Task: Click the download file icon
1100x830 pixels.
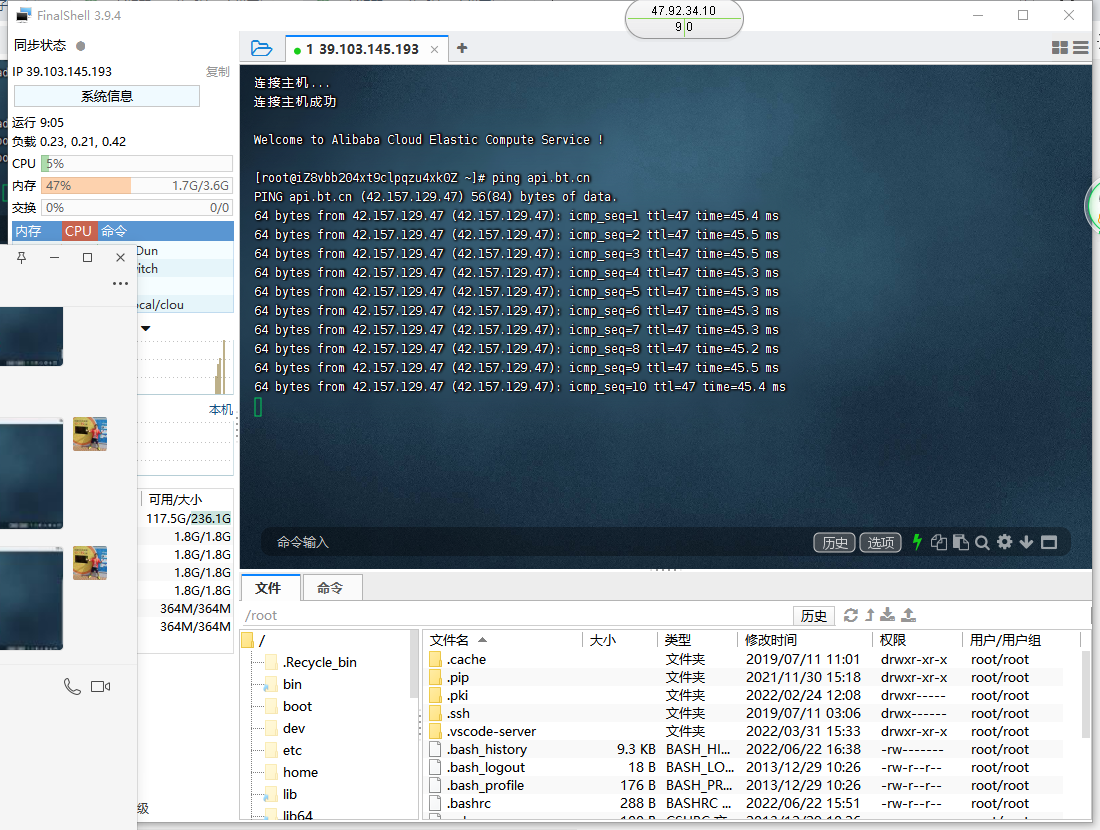Action: [887, 615]
